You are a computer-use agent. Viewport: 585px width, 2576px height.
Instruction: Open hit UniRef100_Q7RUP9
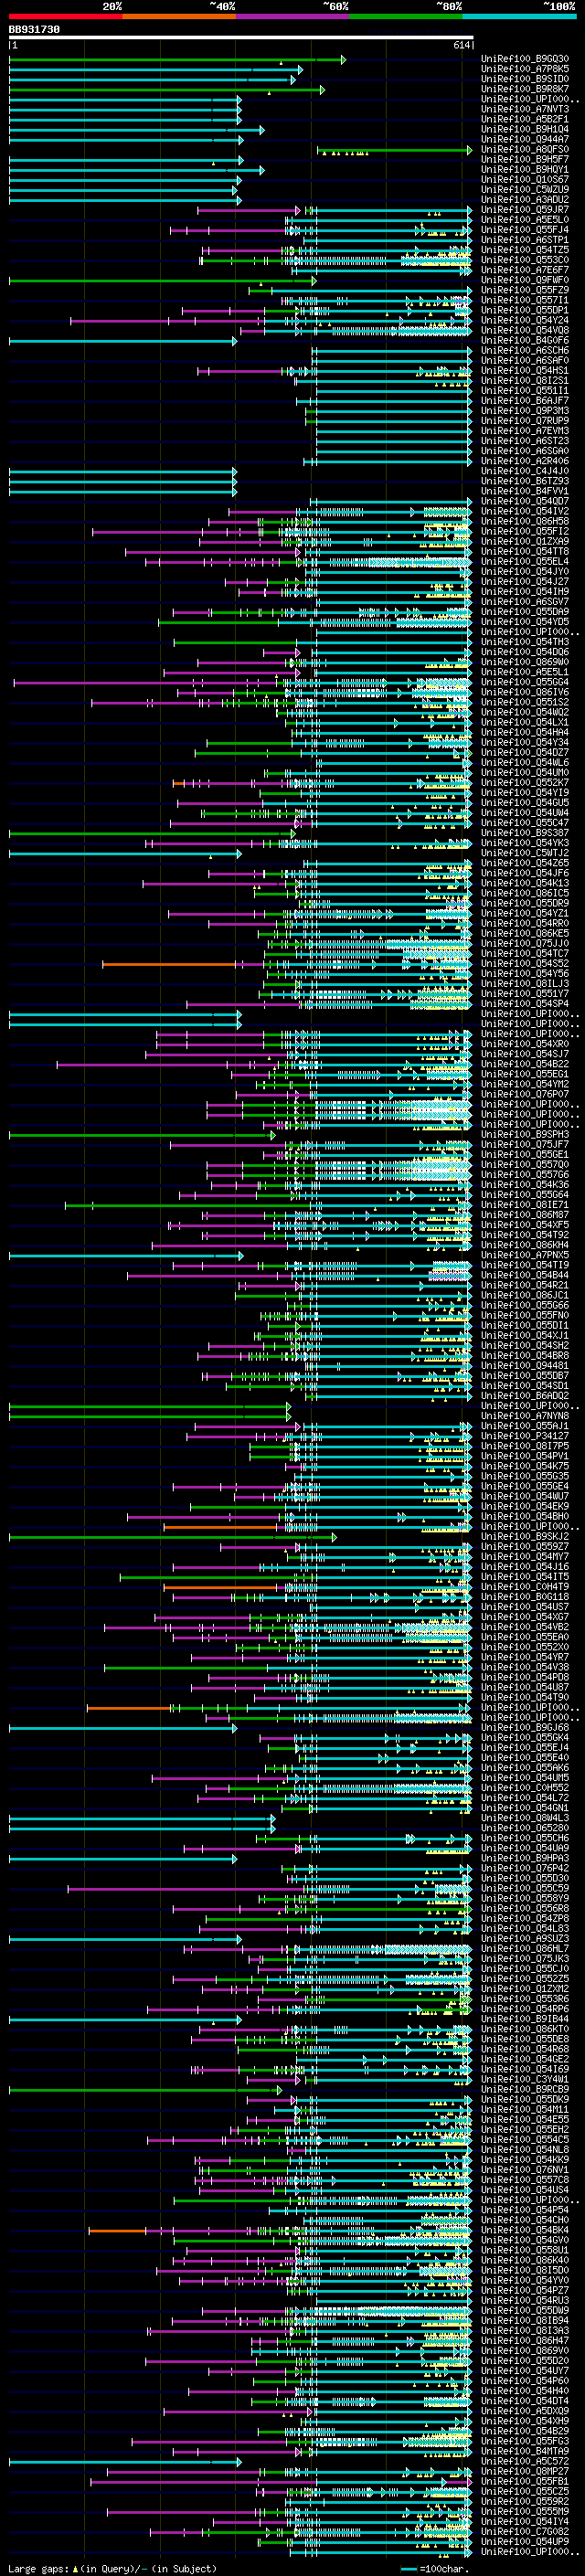pos(525,421)
